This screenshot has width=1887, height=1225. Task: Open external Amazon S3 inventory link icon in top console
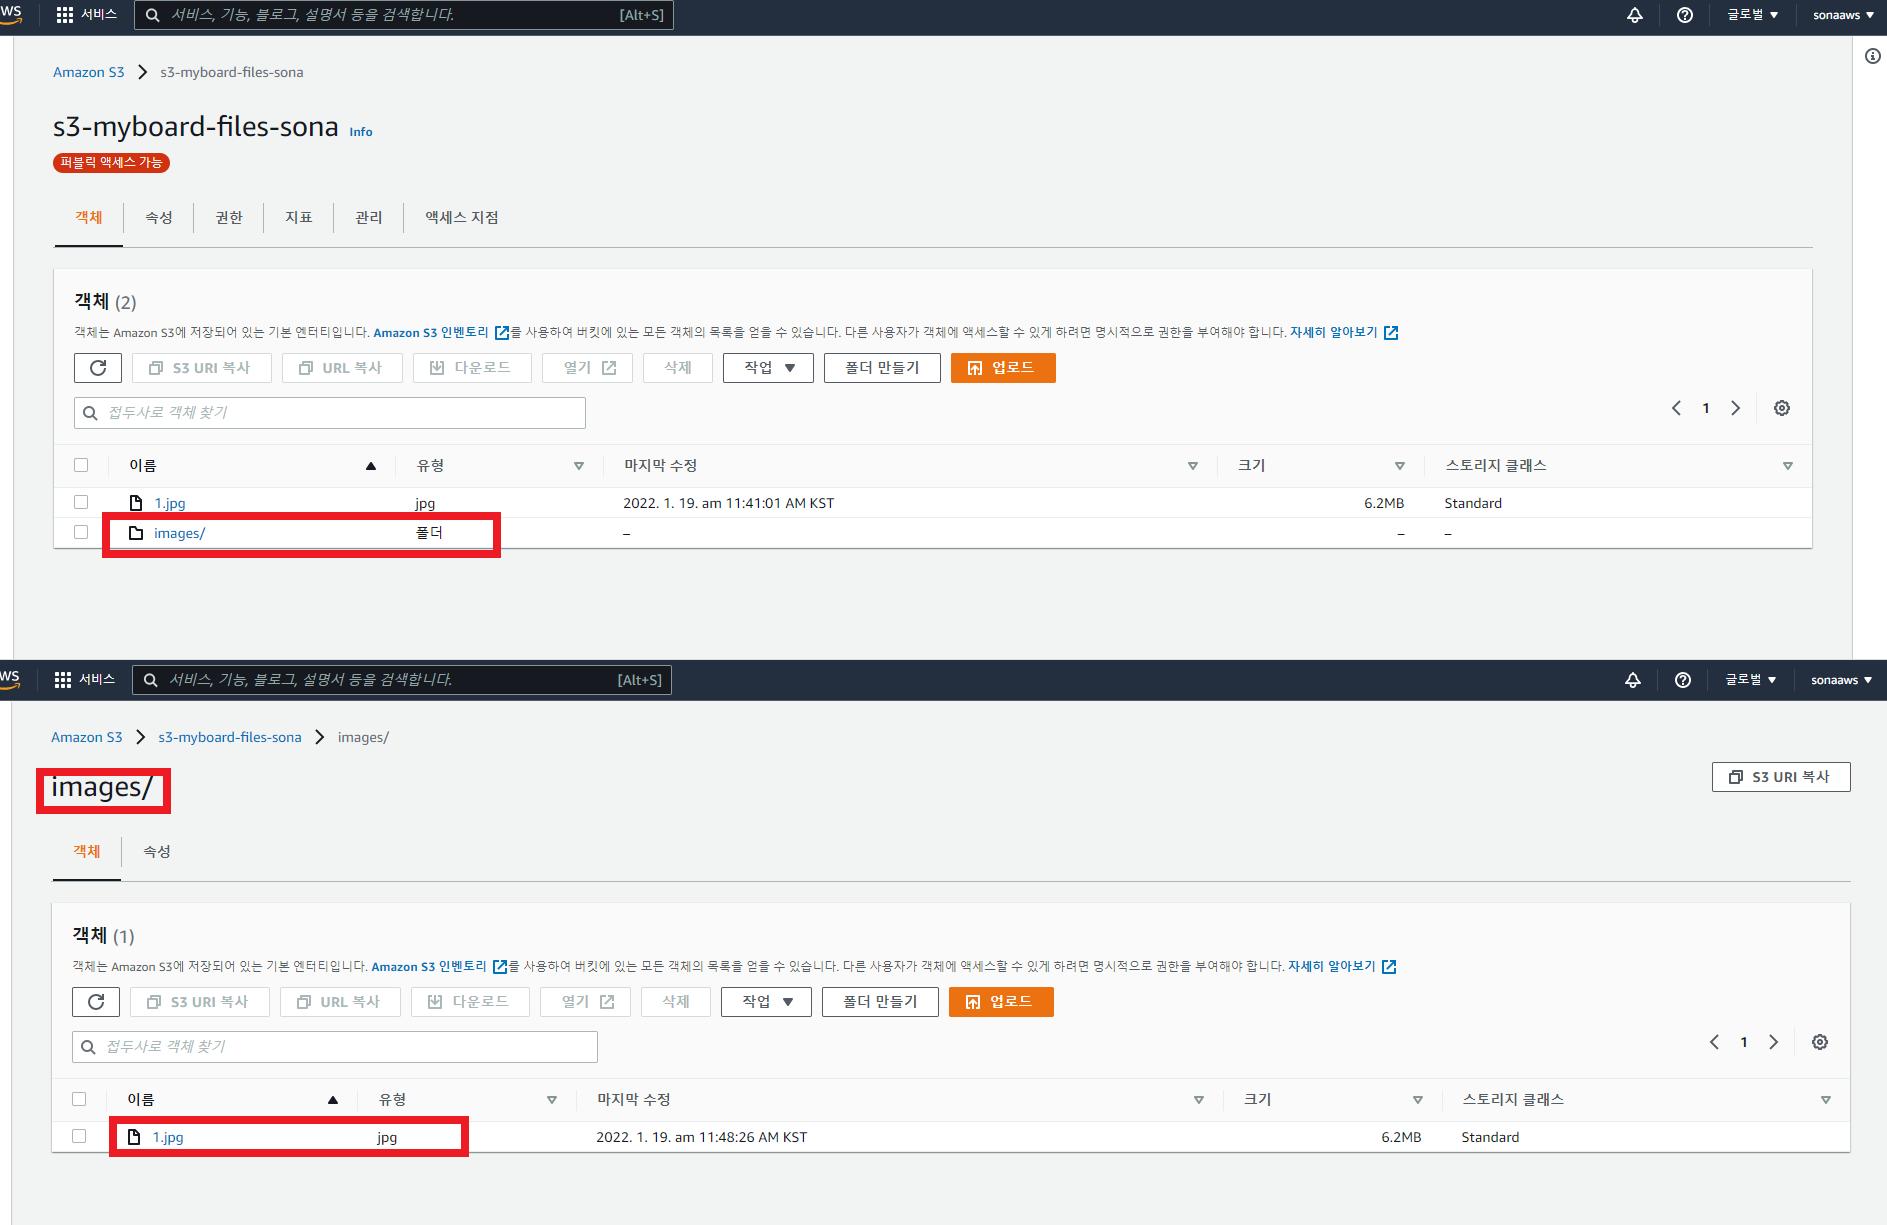(x=502, y=333)
